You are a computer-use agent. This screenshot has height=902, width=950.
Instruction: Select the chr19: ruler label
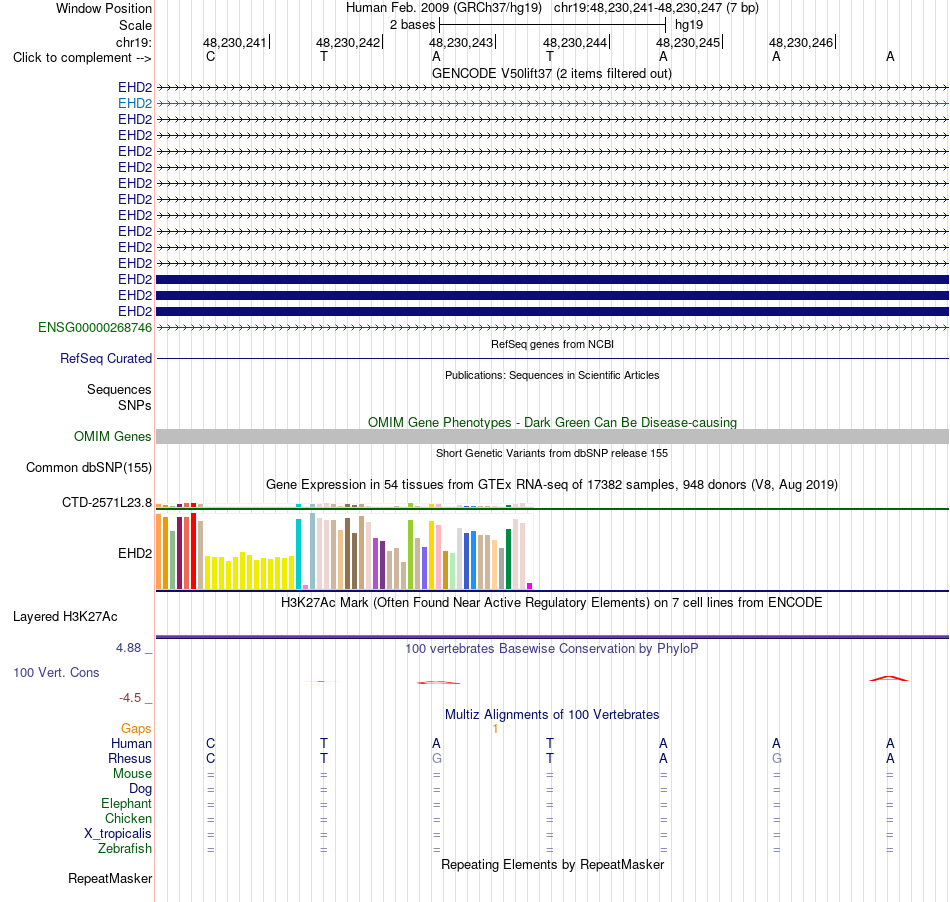(134, 42)
